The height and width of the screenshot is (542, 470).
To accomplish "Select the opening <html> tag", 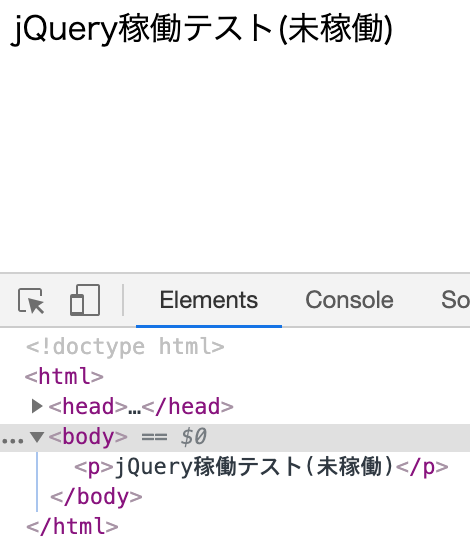I will (x=64, y=376).
